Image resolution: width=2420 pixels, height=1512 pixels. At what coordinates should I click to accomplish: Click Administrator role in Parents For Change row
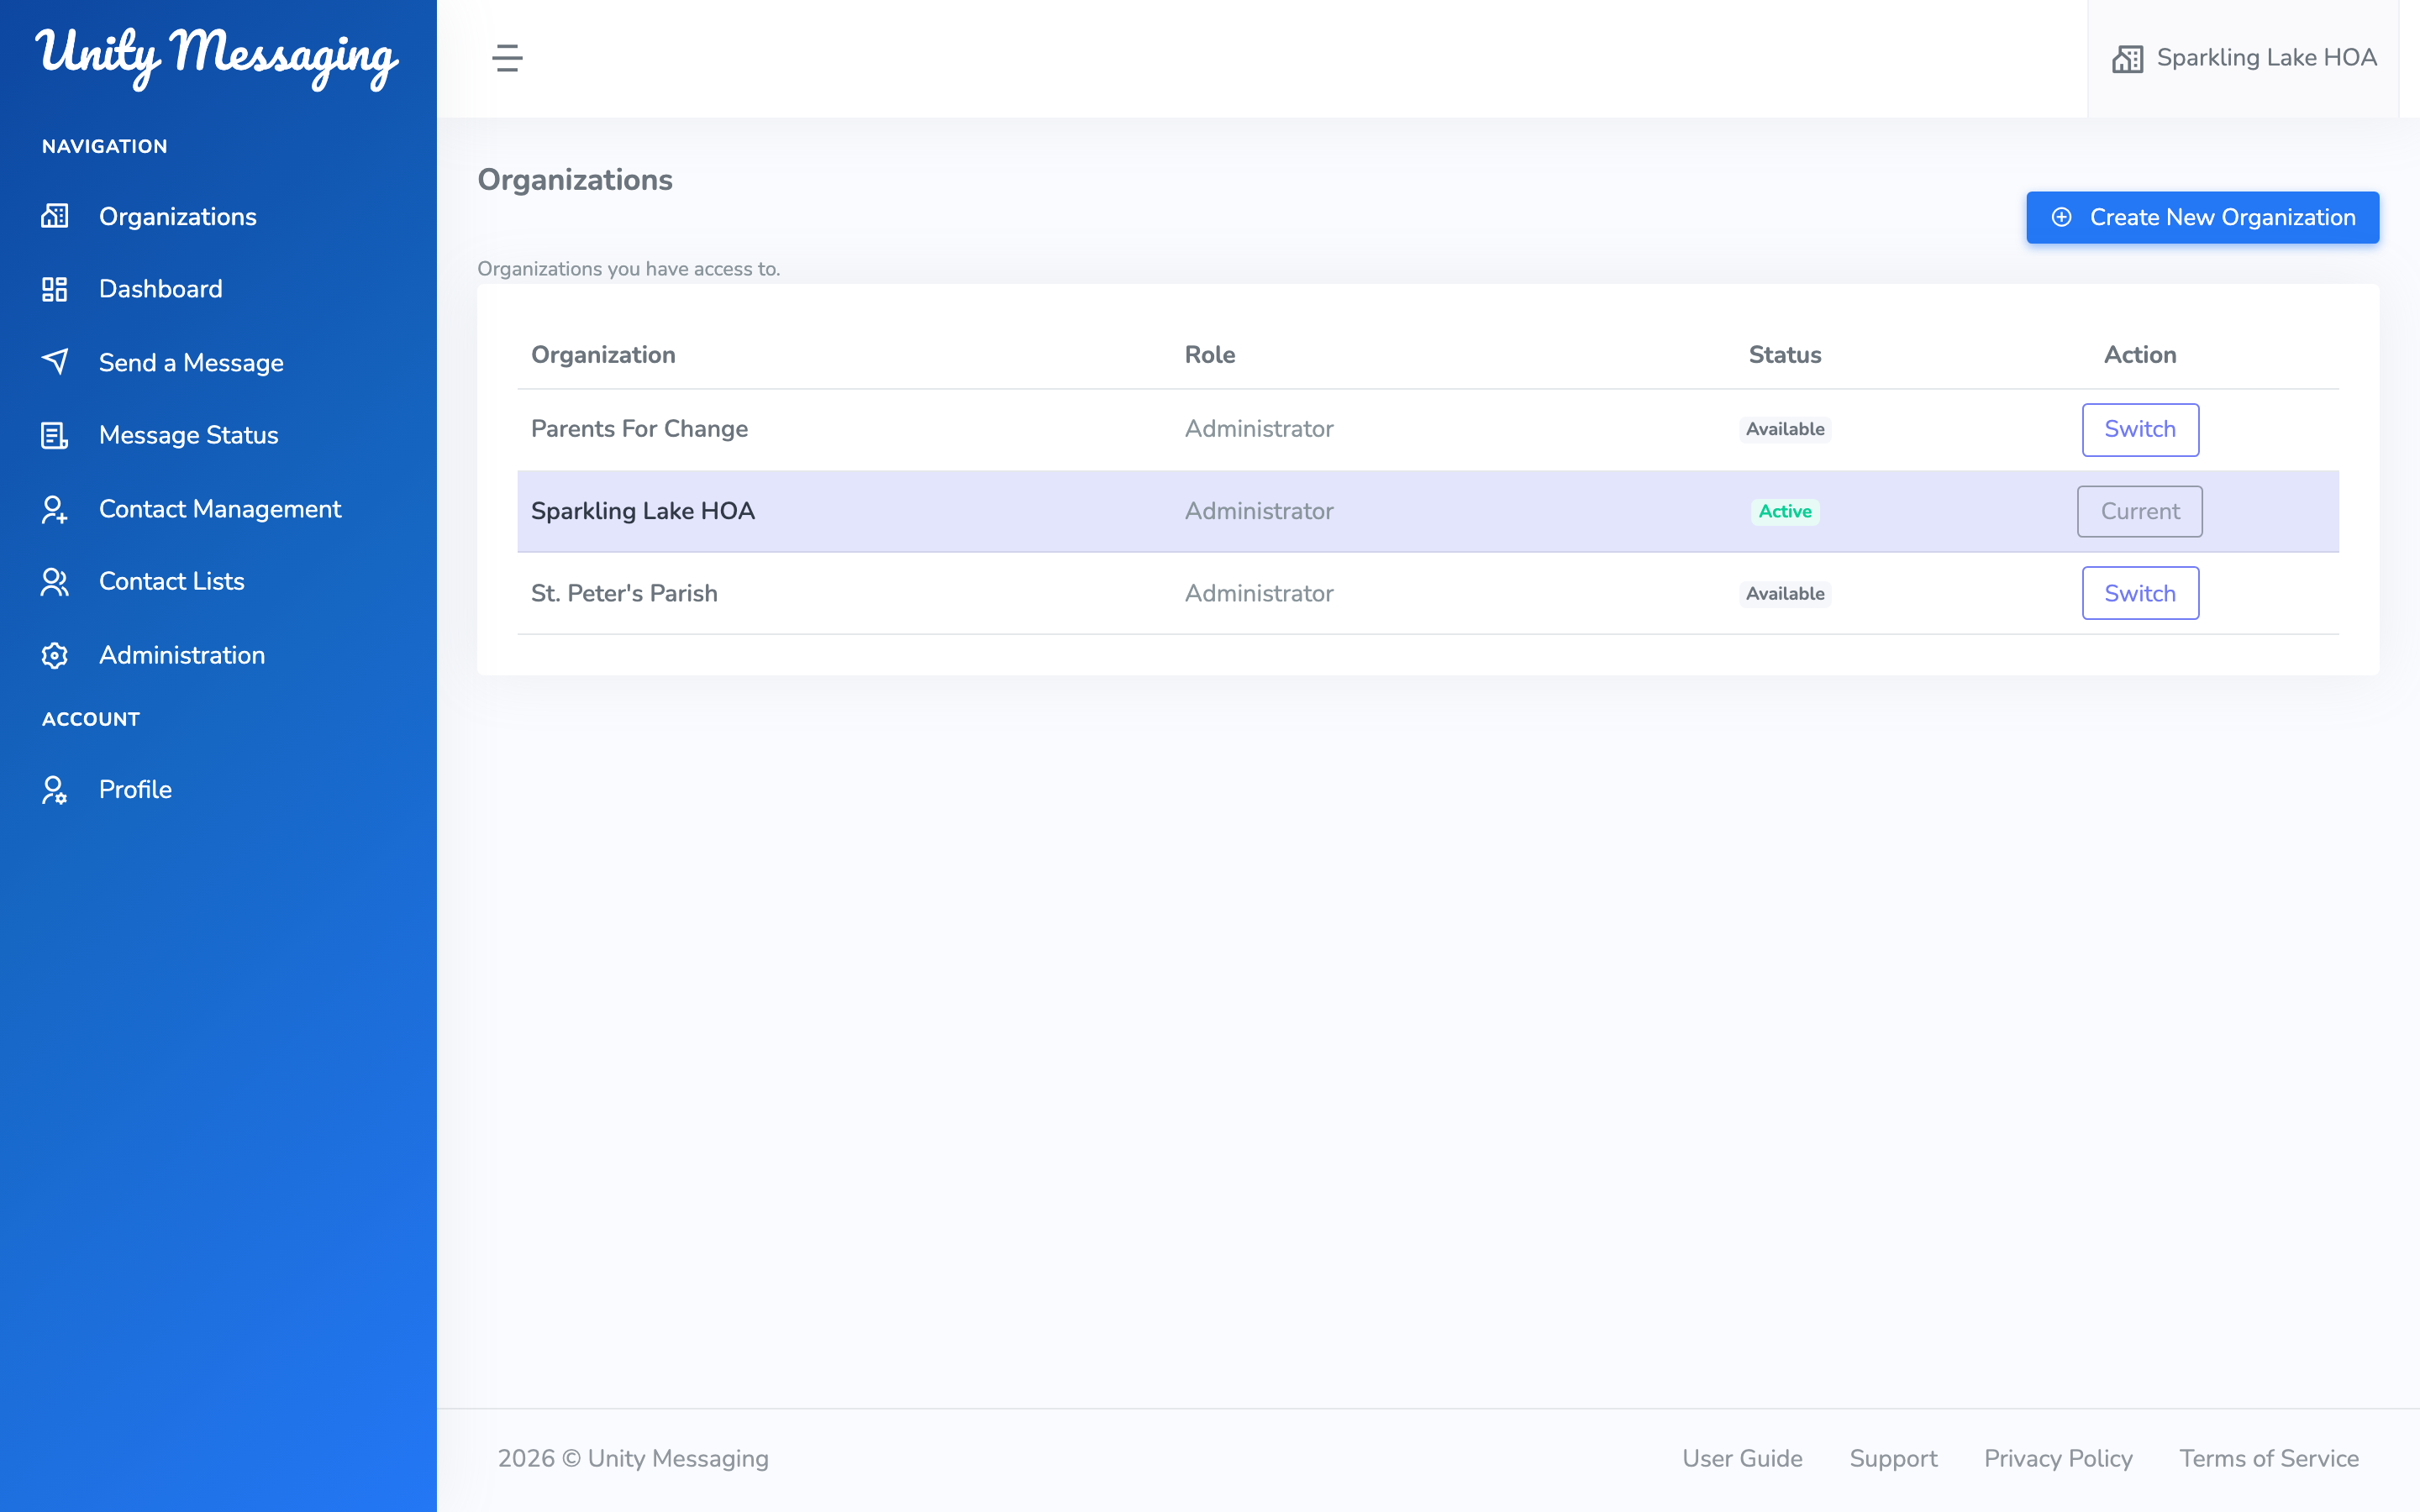[1259, 429]
